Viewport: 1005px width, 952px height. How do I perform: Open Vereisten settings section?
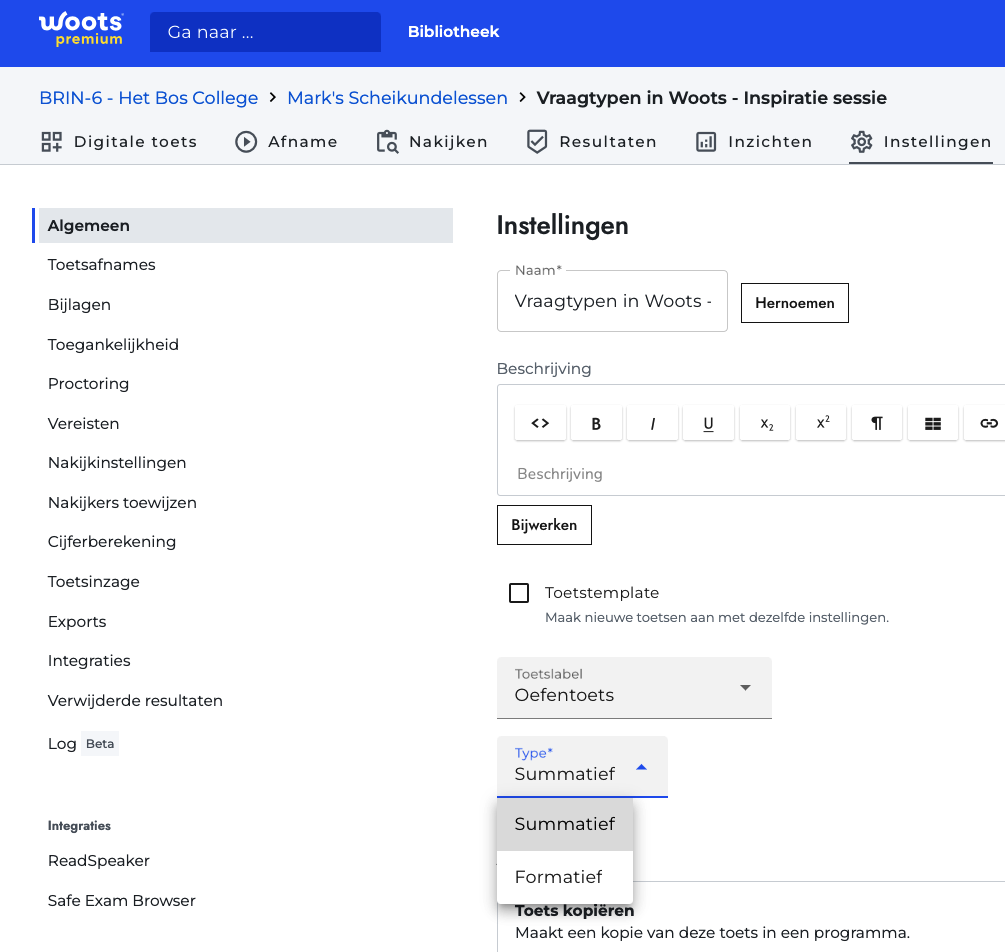pyautogui.click(x=83, y=424)
